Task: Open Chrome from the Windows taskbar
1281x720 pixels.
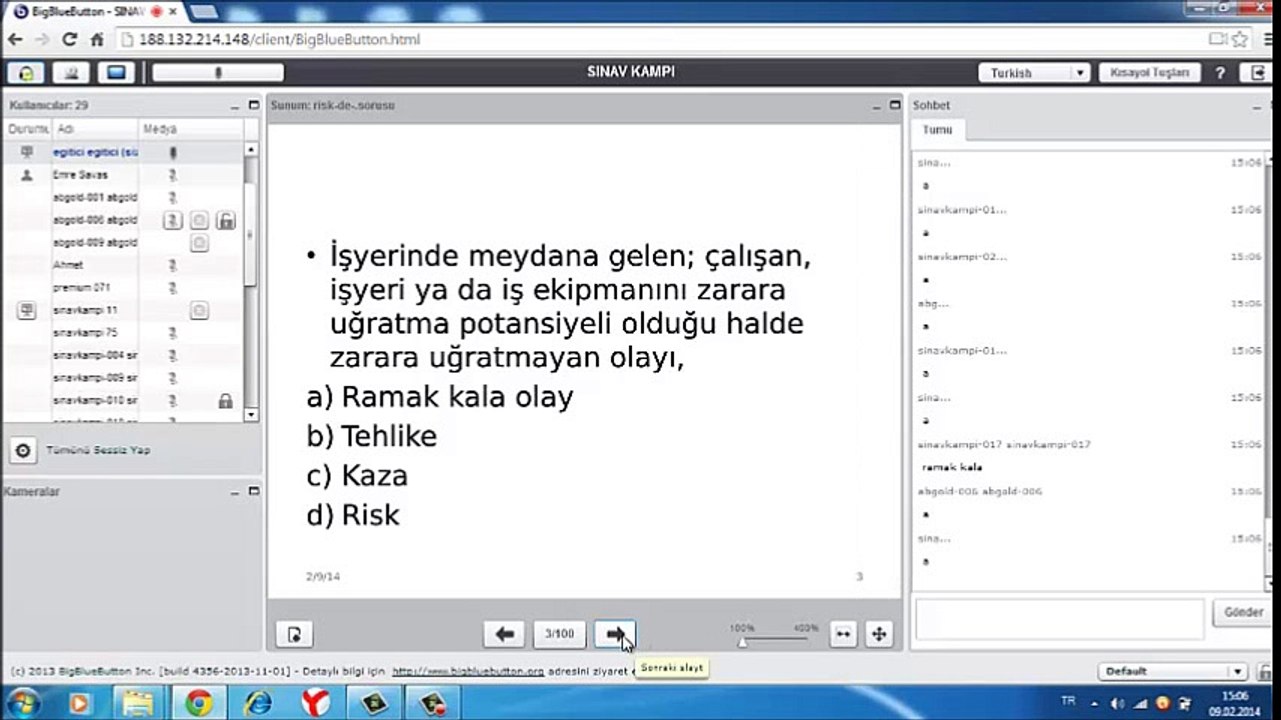Action: tap(198, 703)
